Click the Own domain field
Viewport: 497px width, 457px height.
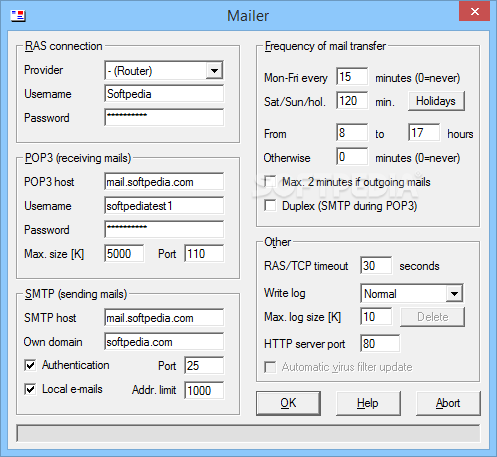tap(164, 342)
